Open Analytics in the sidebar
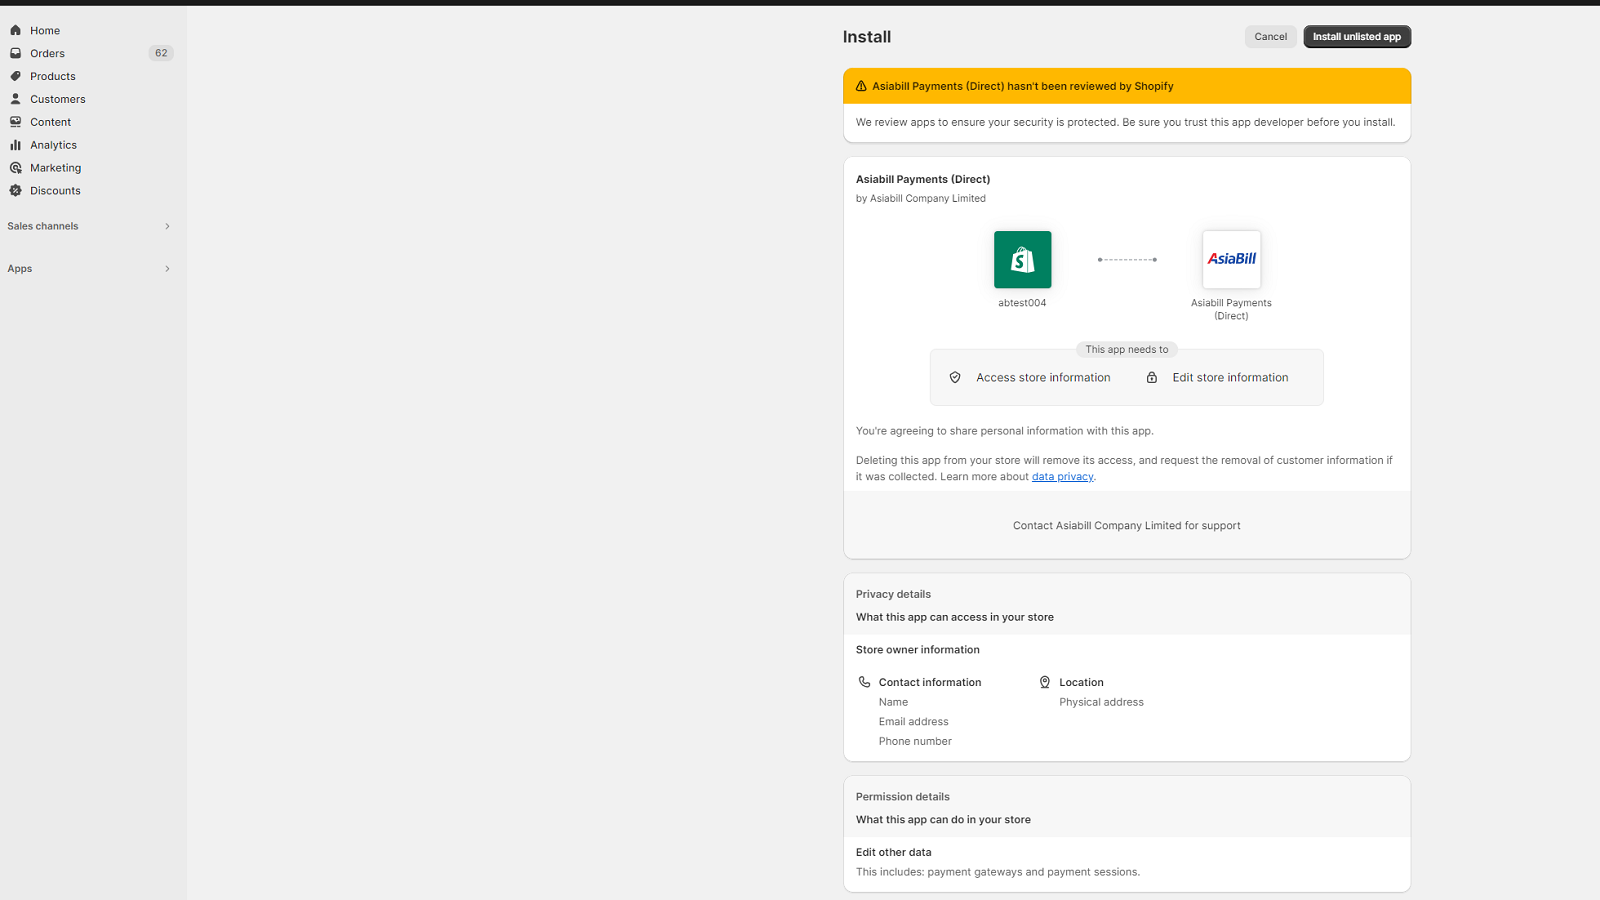The image size is (1600, 900). tap(53, 146)
